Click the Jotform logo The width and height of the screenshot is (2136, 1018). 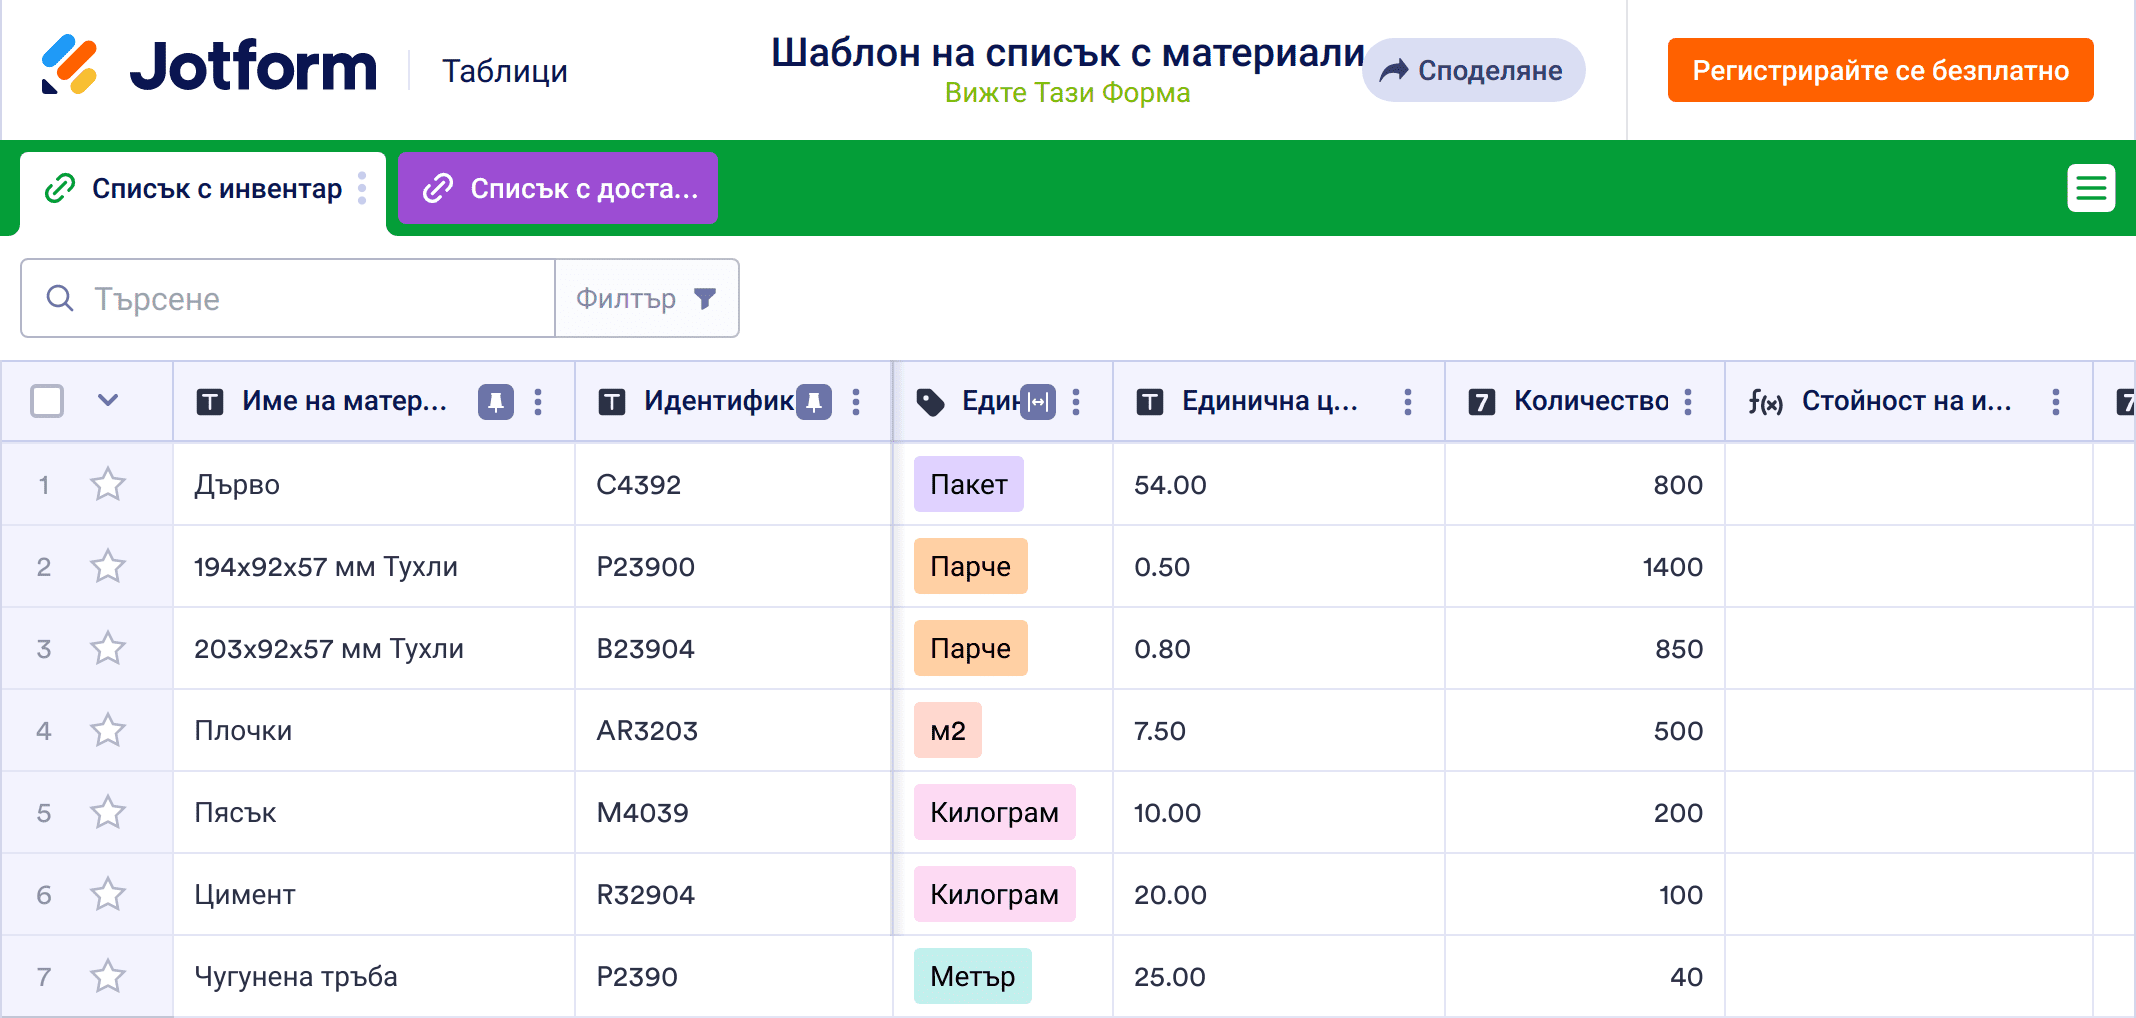pos(208,66)
